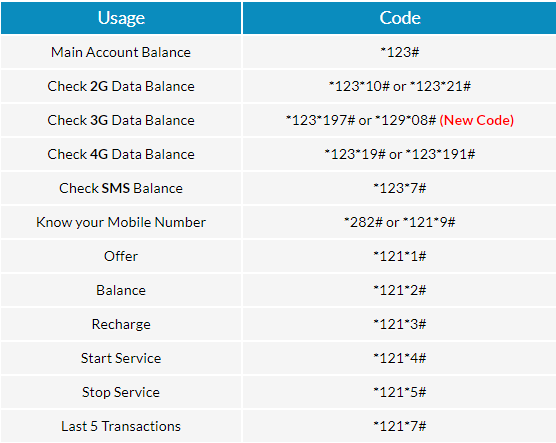Screen dimensions: 556x443
Task: Click 'Check 4G Data Balance' row label
Action: click(x=121, y=154)
